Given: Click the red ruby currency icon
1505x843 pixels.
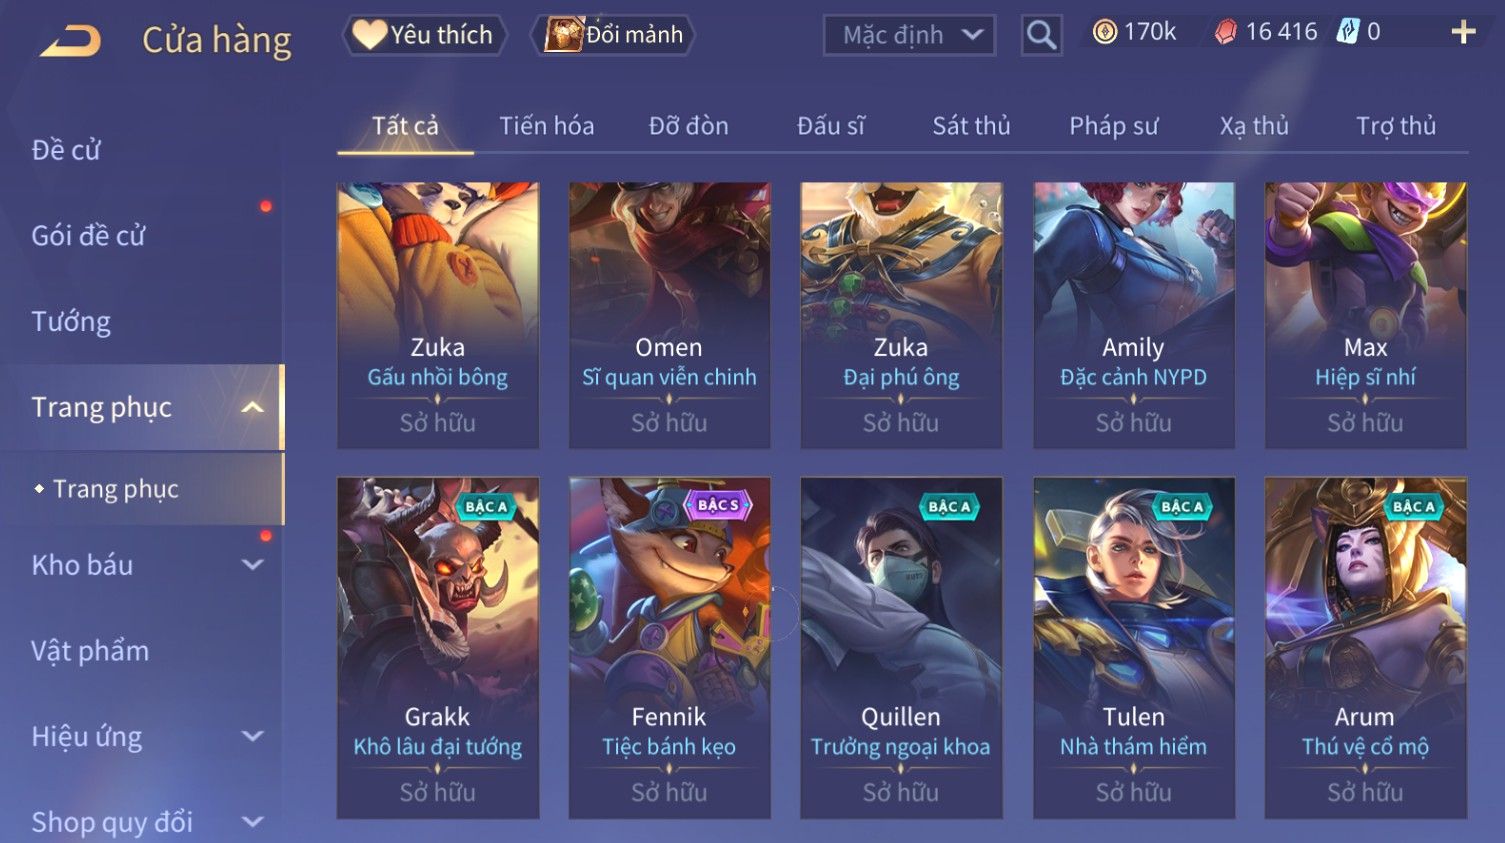Looking at the screenshot, I should click(1225, 33).
